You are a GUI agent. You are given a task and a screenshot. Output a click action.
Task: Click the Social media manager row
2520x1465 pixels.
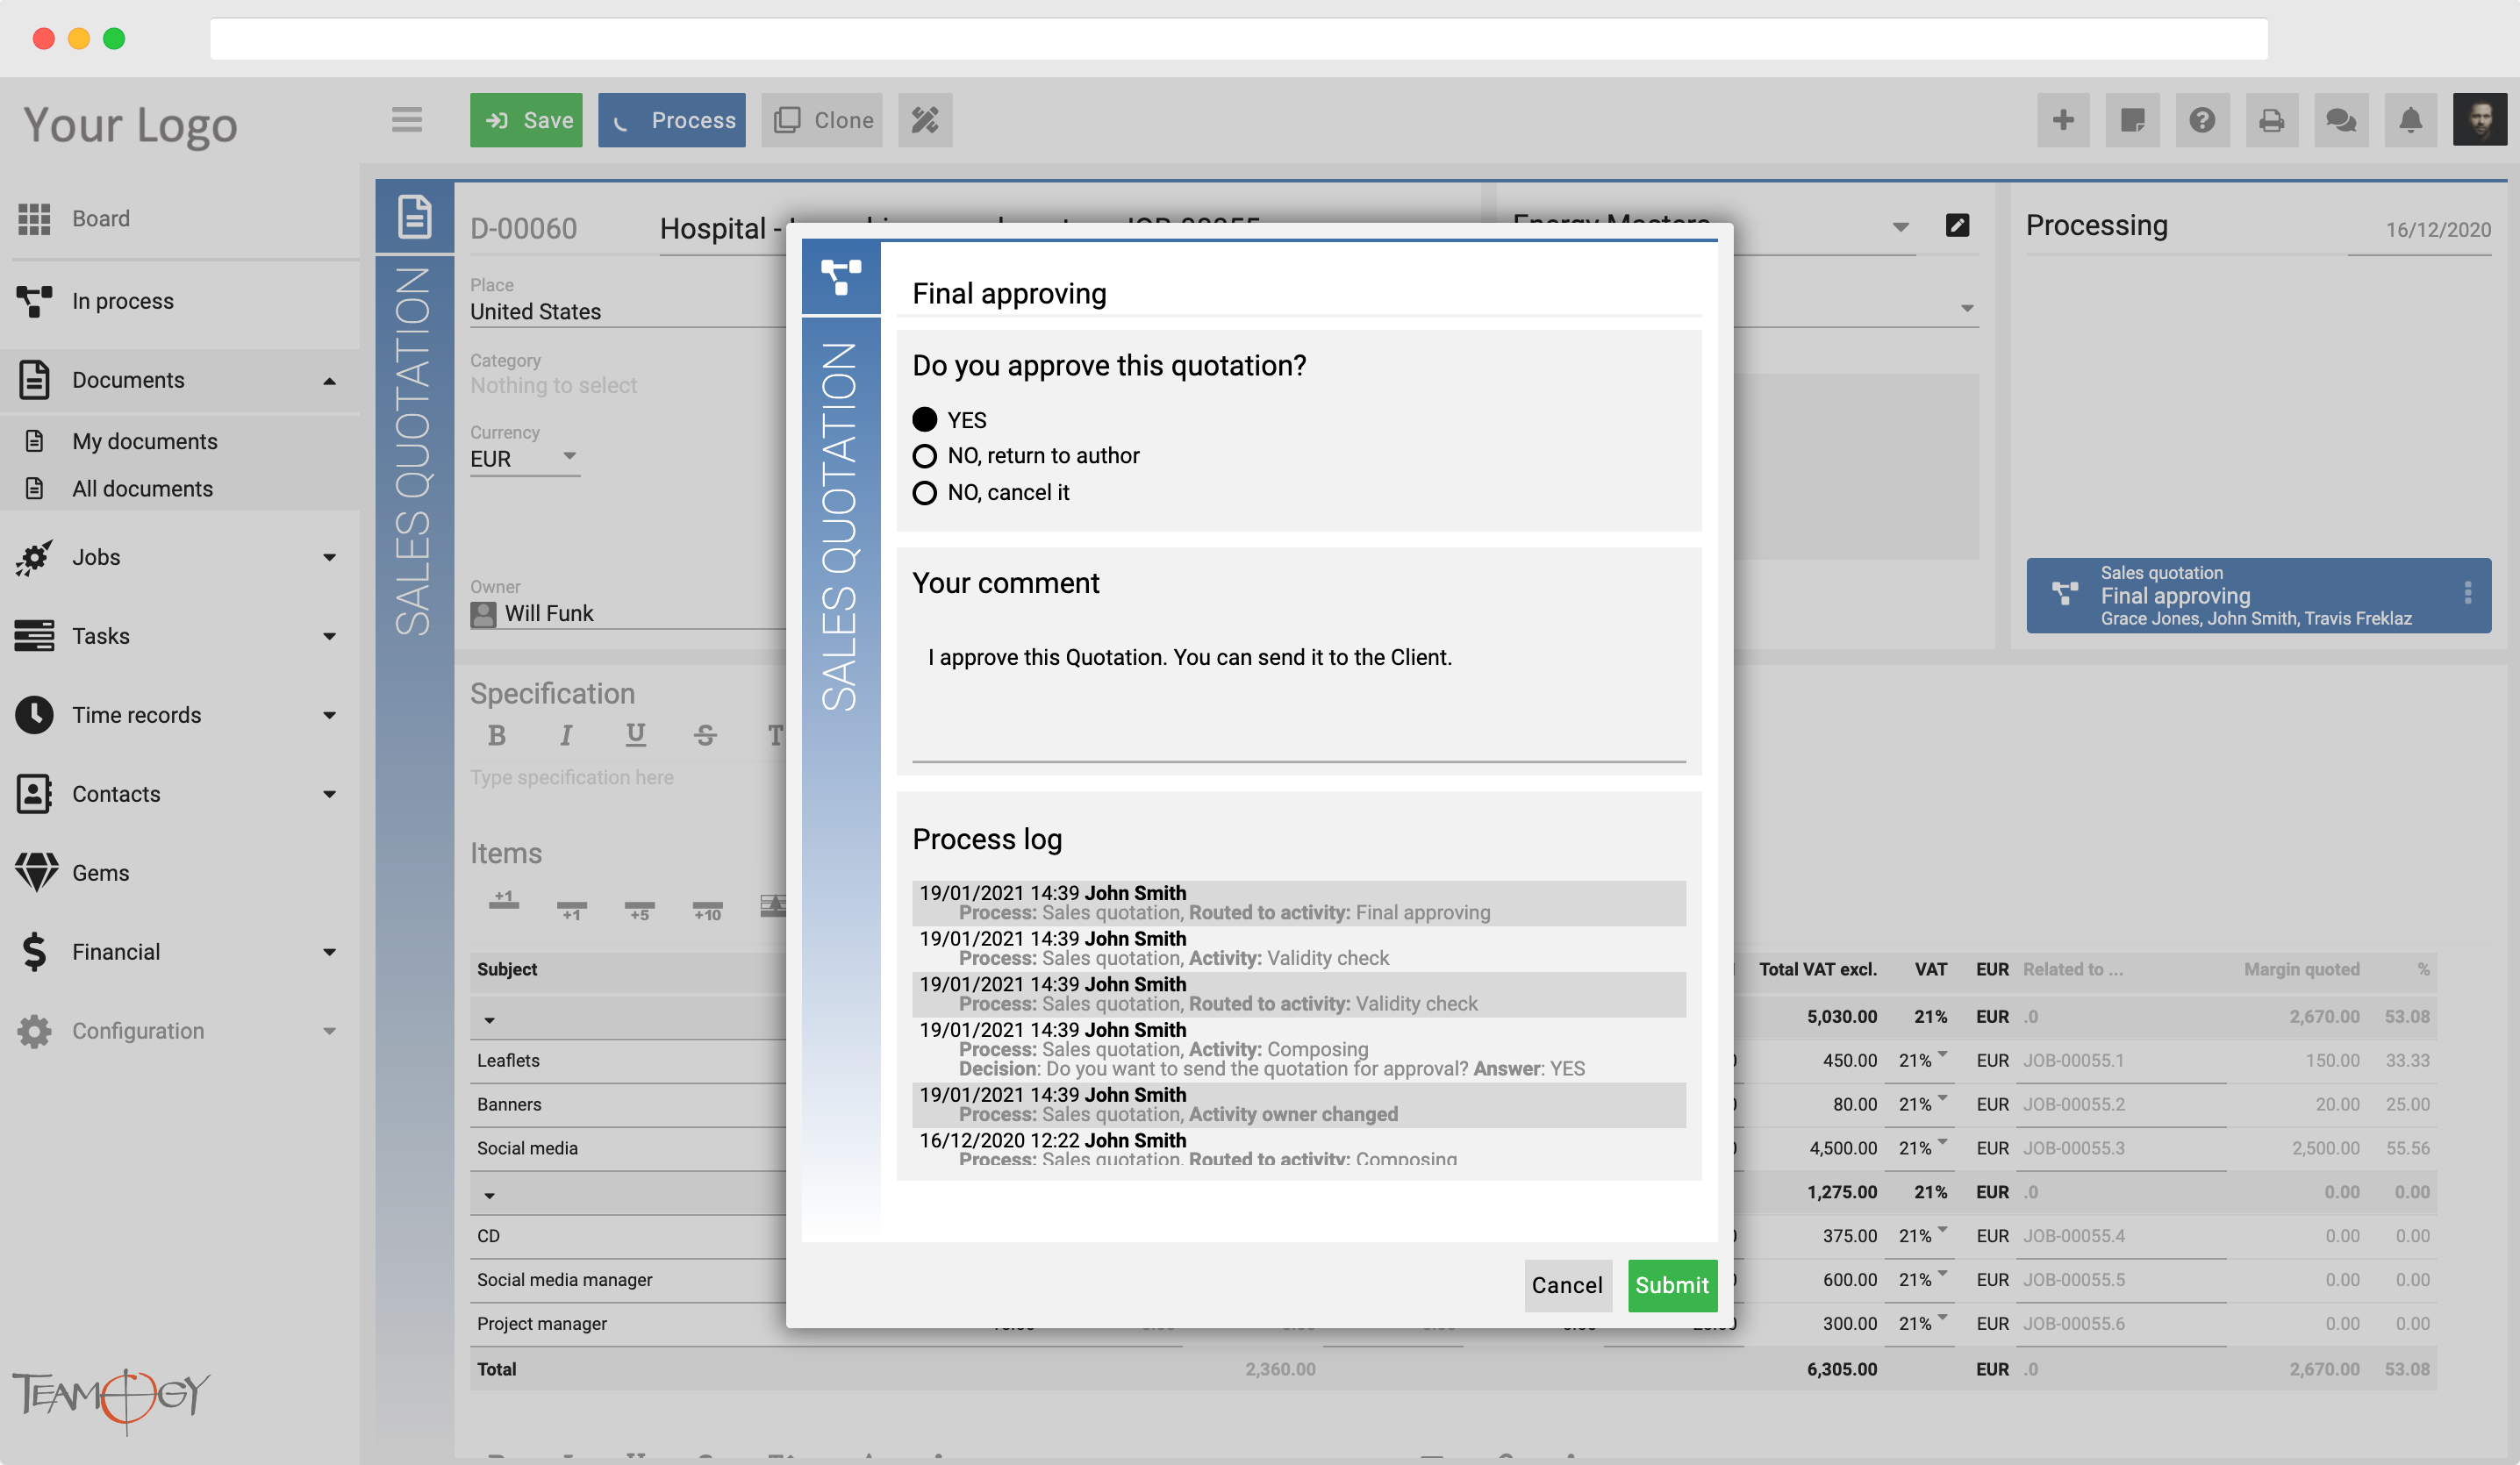tap(564, 1279)
